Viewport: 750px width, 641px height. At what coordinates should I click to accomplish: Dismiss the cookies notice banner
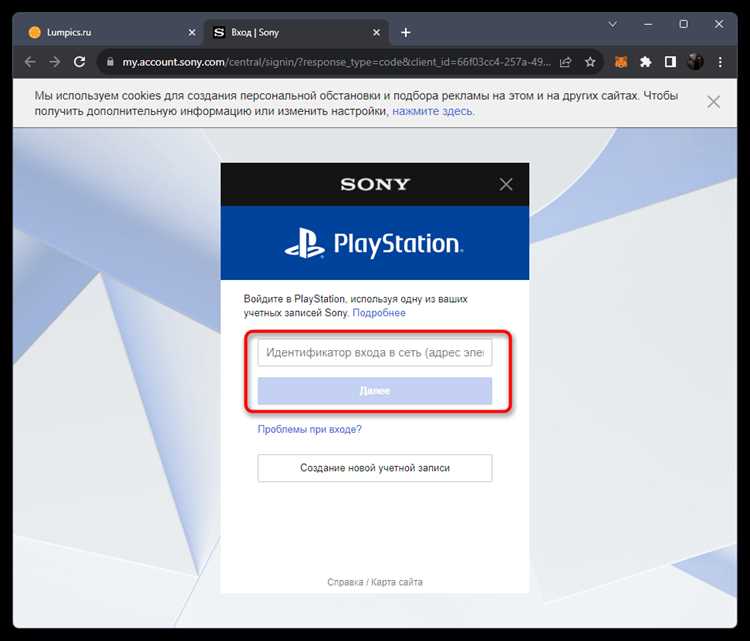[x=713, y=102]
